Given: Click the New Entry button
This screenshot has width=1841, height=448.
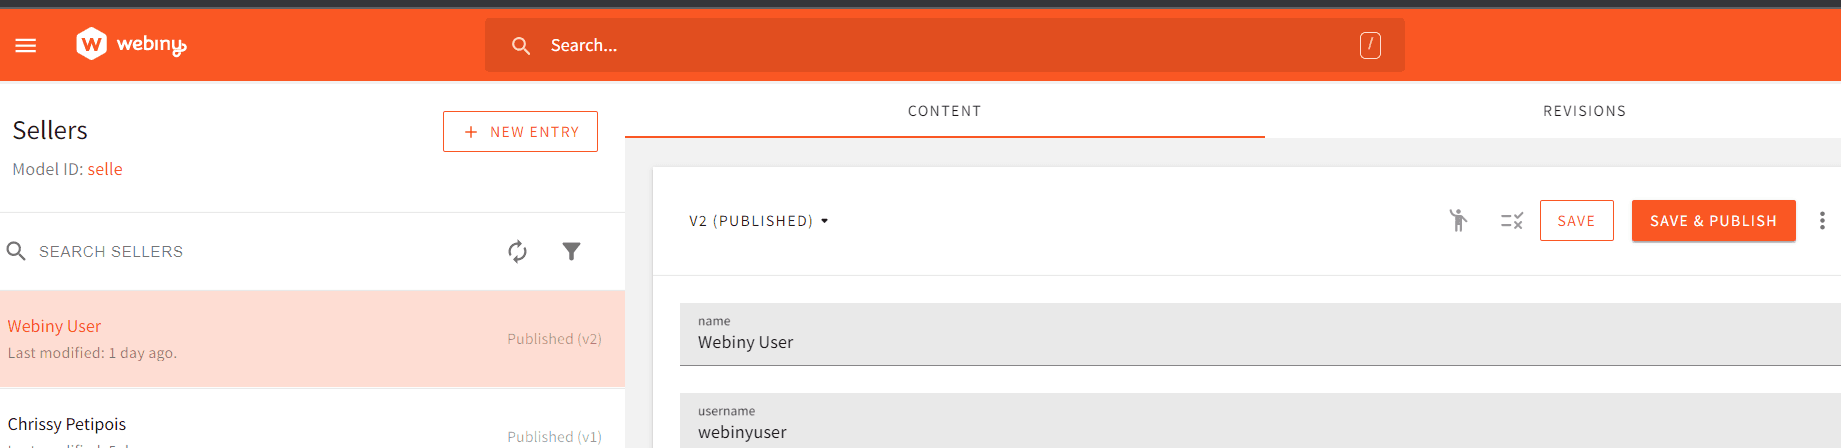Looking at the screenshot, I should [x=520, y=132].
